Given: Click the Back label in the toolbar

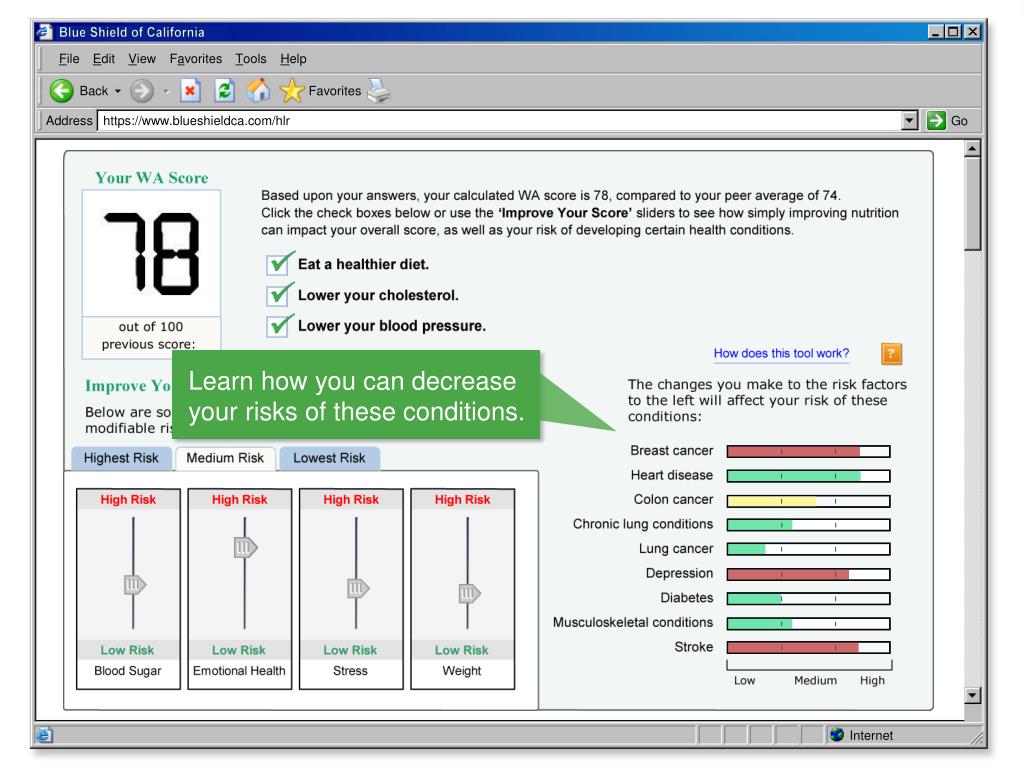Looking at the screenshot, I should tap(93, 91).
